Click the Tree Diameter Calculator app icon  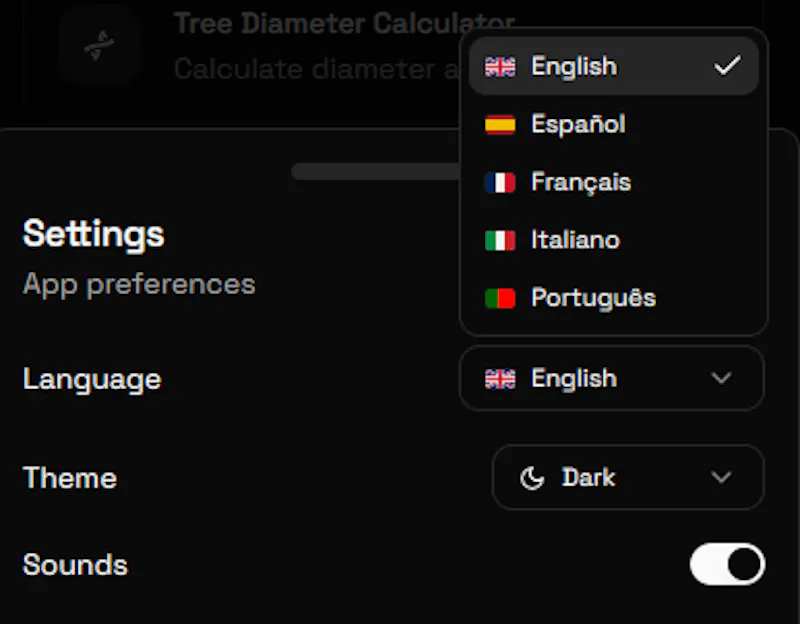click(99, 44)
